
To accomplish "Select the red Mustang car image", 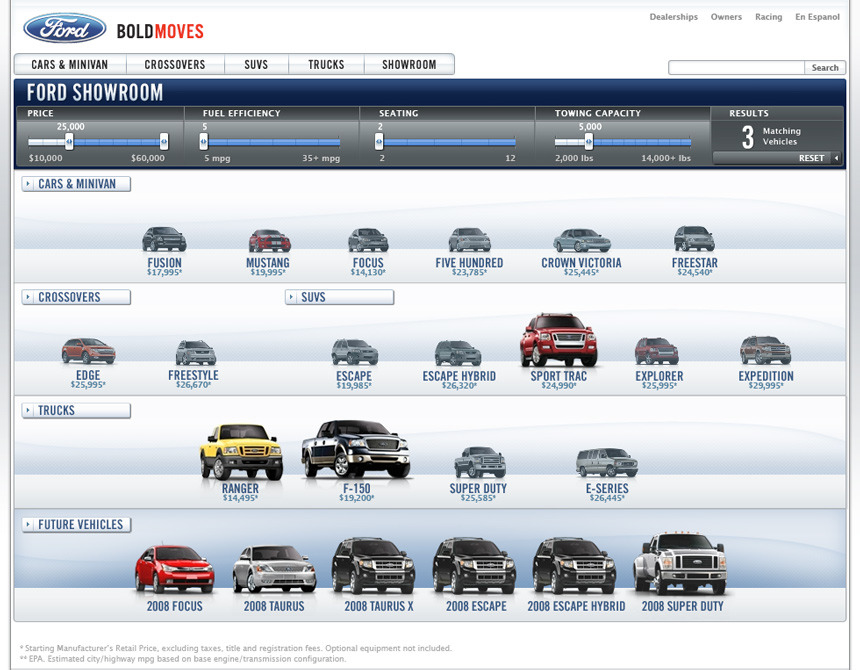I will coord(269,240).
